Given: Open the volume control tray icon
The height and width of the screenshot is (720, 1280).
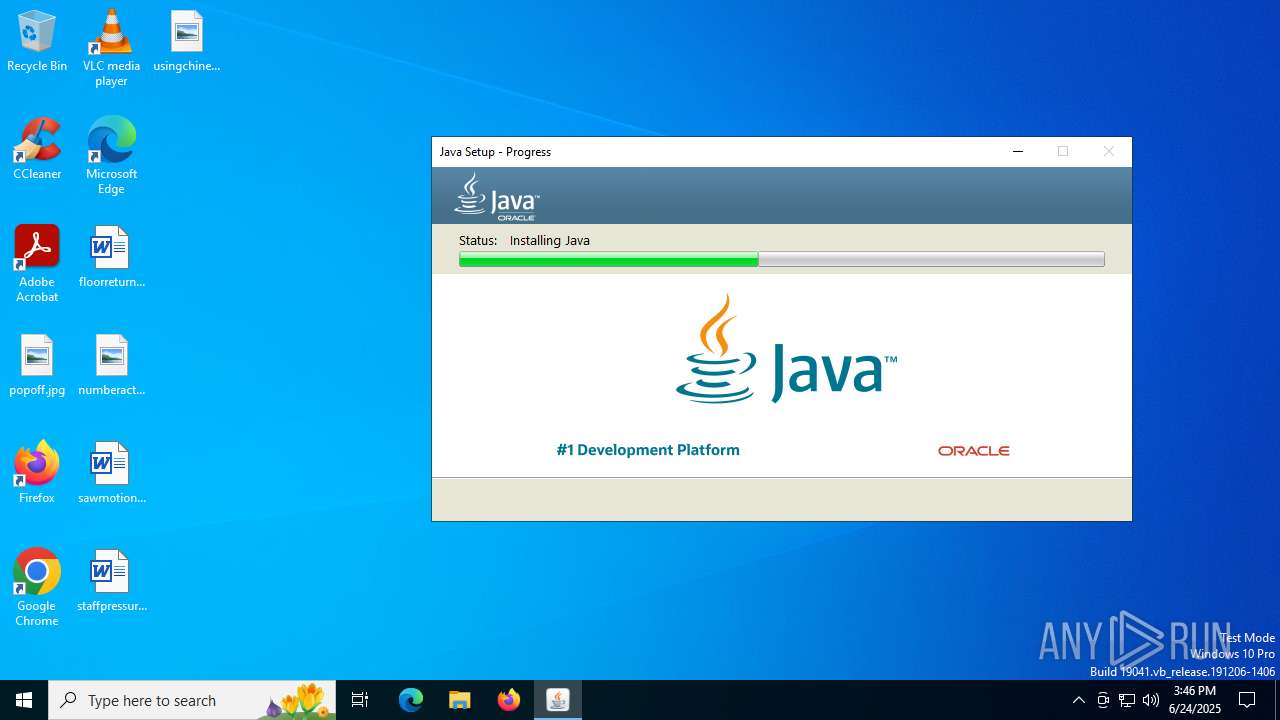Looking at the screenshot, I should pyautogui.click(x=1151, y=700).
